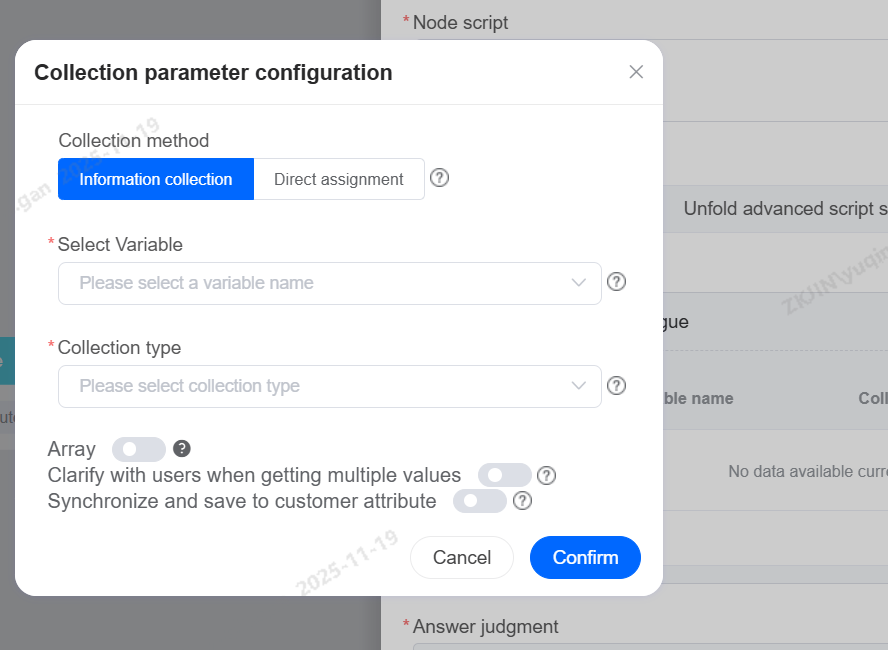The height and width of the screenshot is (650, 888).
Task: Click help icon beside Select Variable field
Action: [x=617, y=282]
